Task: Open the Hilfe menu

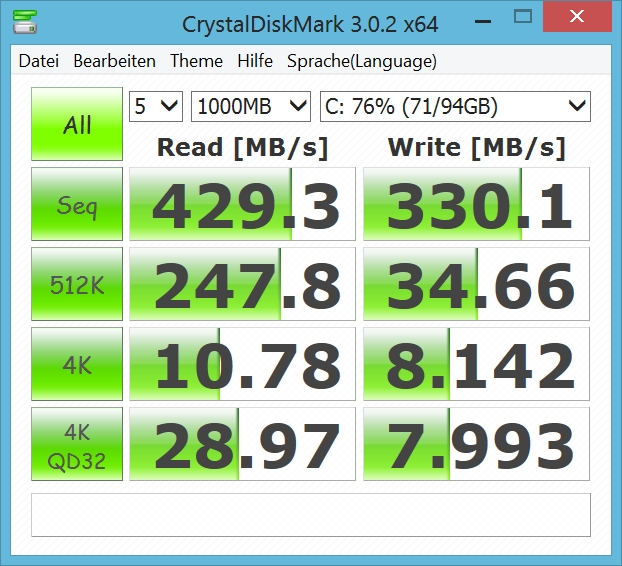Action: tap(255, 61)
